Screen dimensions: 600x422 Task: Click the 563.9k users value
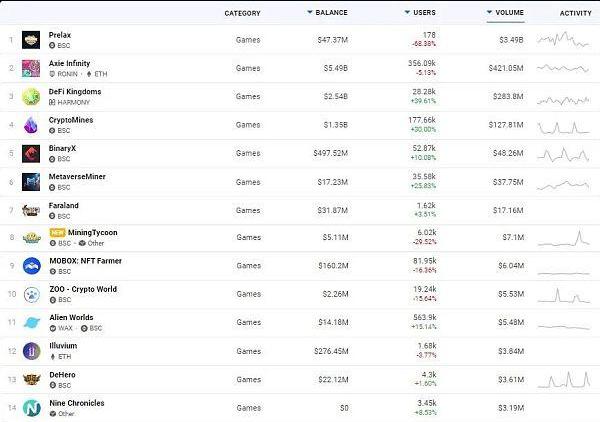click(x=425, y=317)
